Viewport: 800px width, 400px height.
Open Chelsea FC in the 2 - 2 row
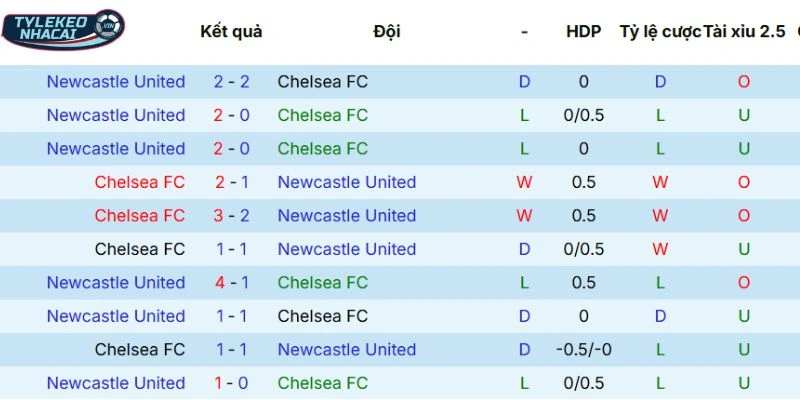(323, 82)
